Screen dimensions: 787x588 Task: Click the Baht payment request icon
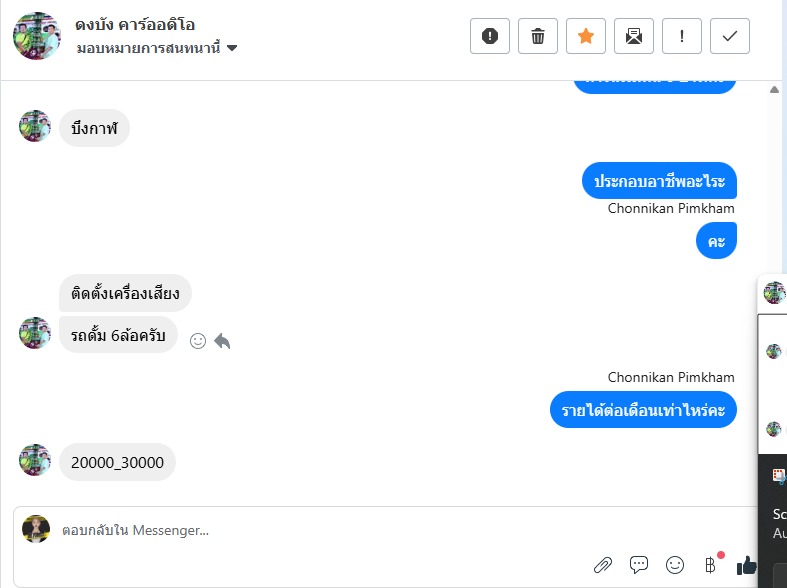click(711, 565)
